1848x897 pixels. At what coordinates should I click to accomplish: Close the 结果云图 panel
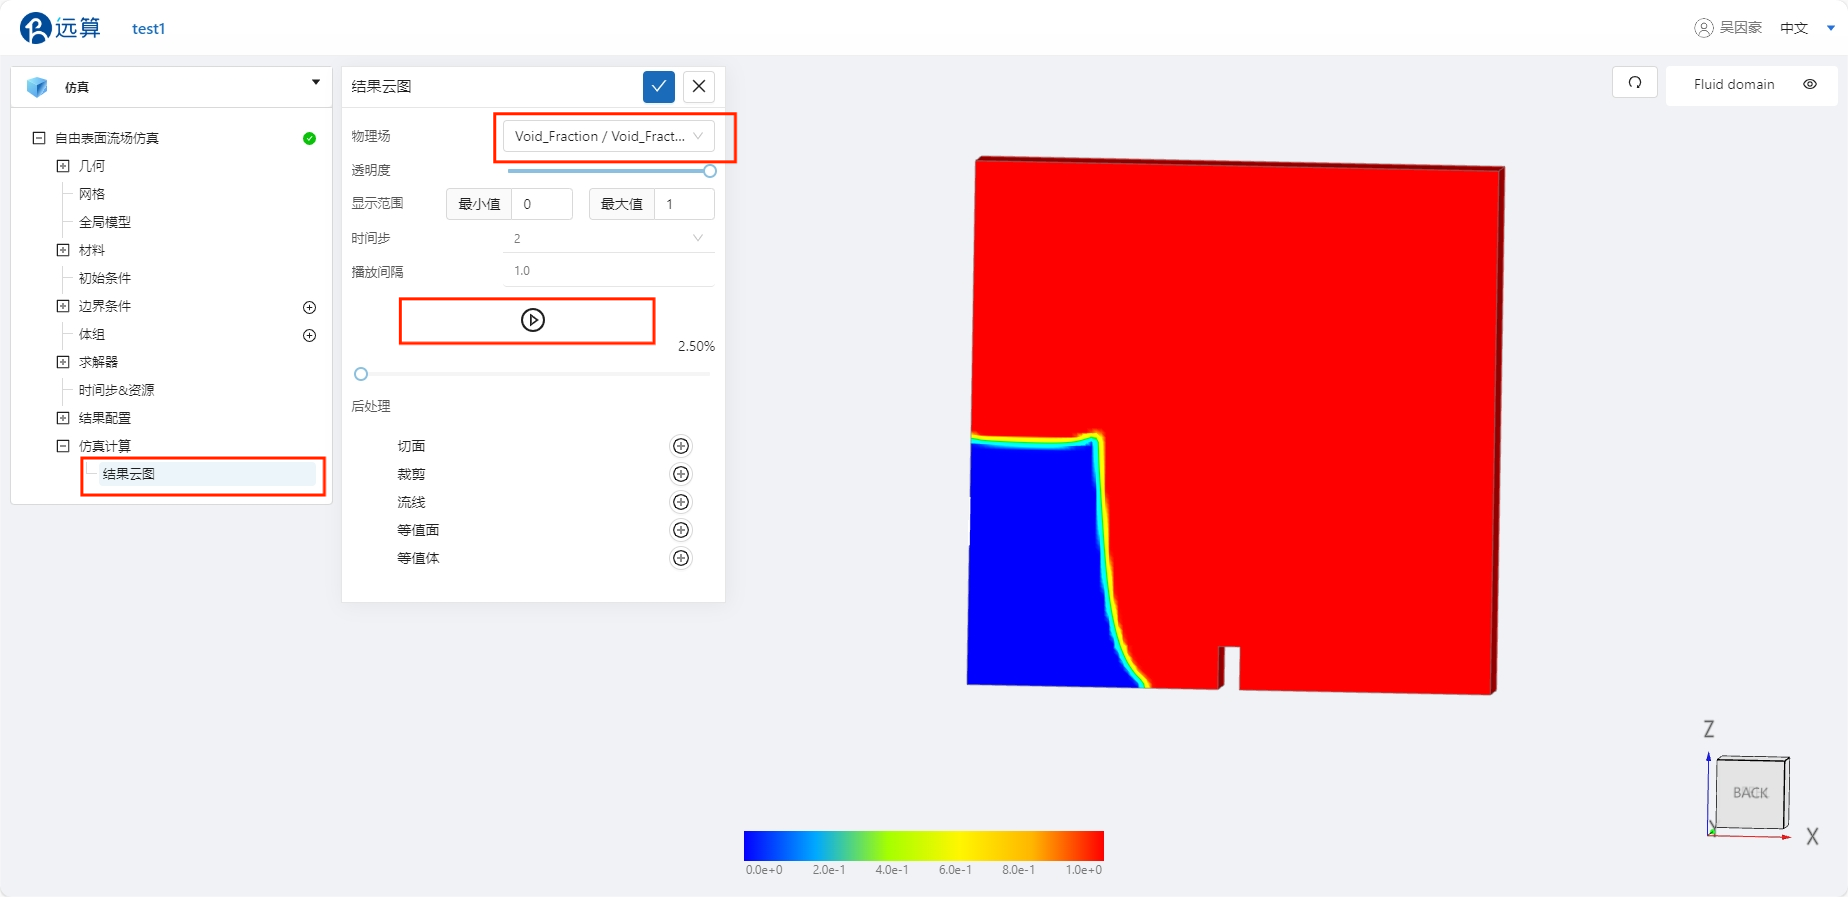(x=699, y=87)
